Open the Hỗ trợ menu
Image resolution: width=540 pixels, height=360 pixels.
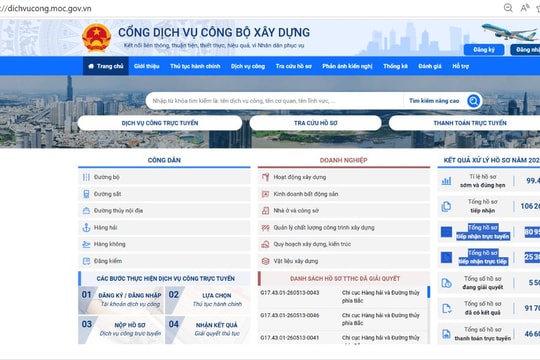460,66
